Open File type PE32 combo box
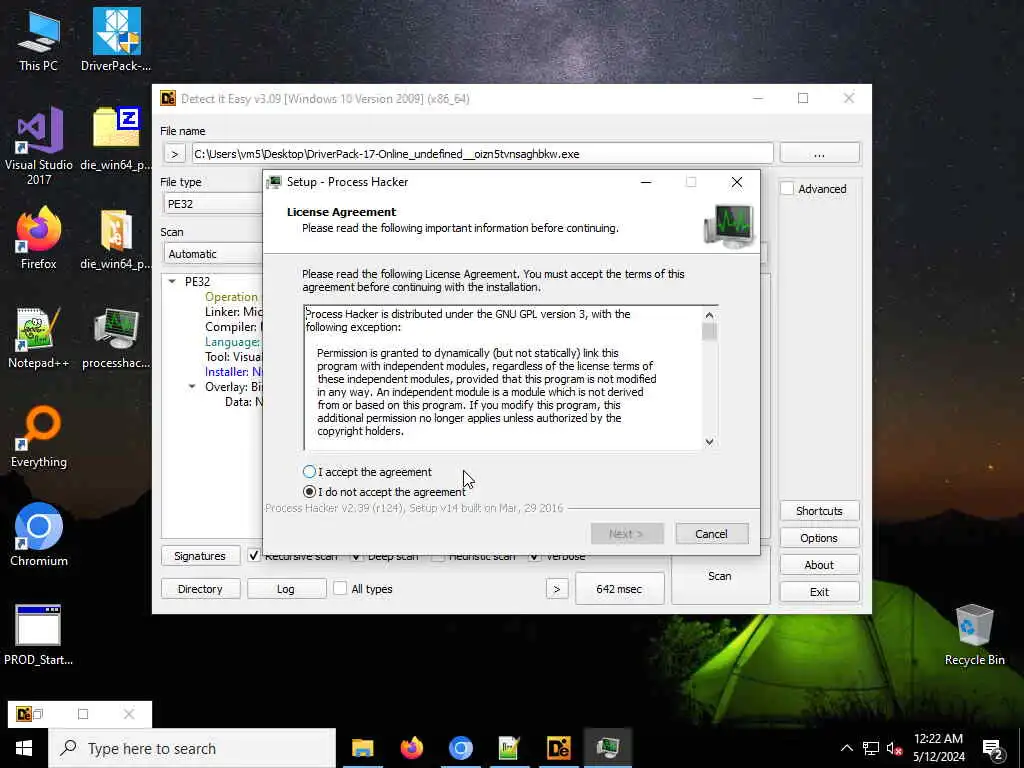 [x=212, y=204]
